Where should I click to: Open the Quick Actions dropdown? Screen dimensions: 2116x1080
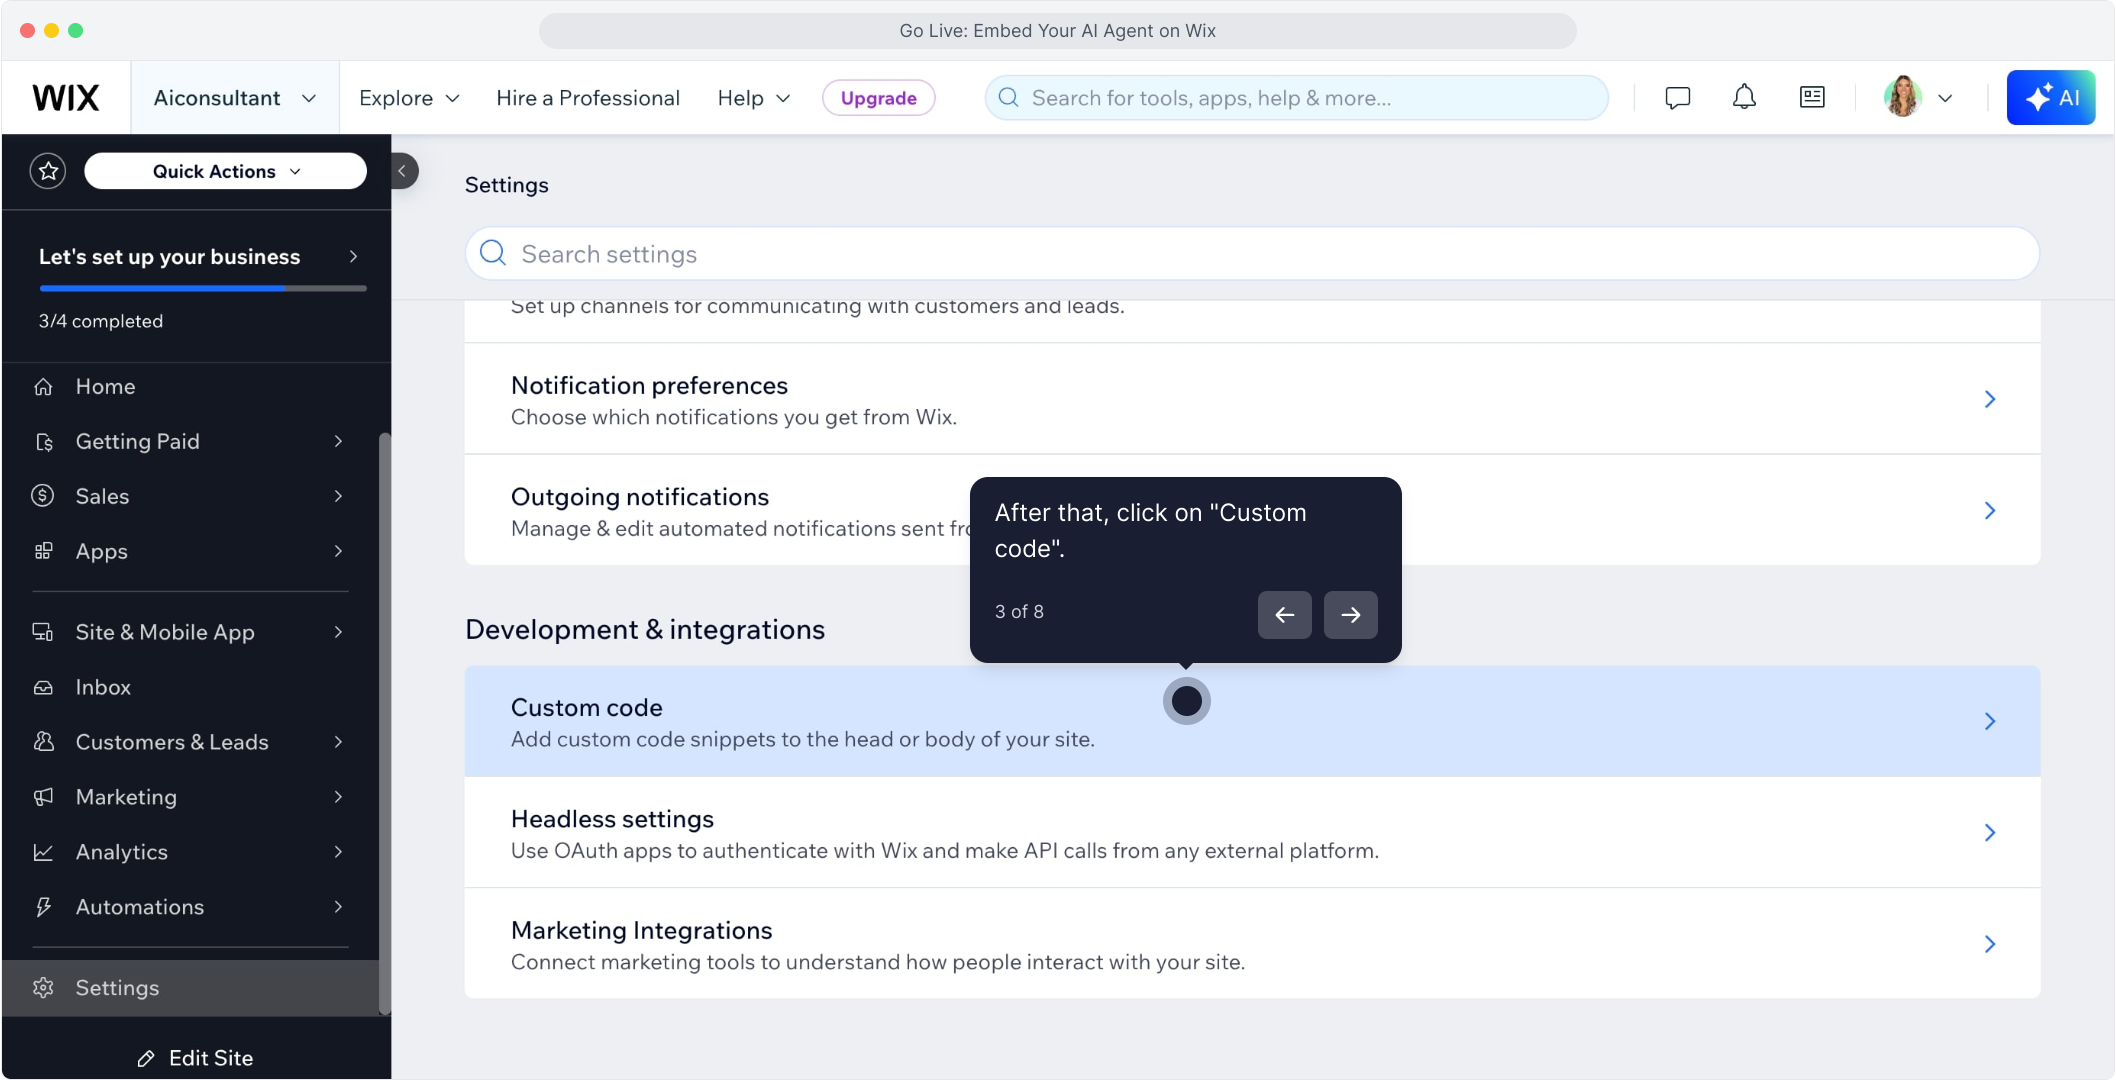pos(225,171)
